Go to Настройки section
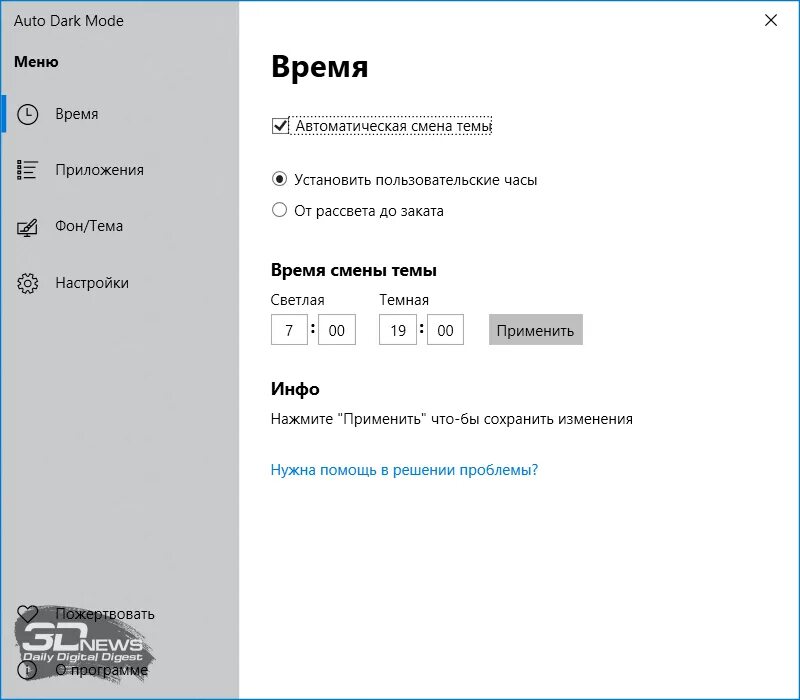 tap(120, 283)
